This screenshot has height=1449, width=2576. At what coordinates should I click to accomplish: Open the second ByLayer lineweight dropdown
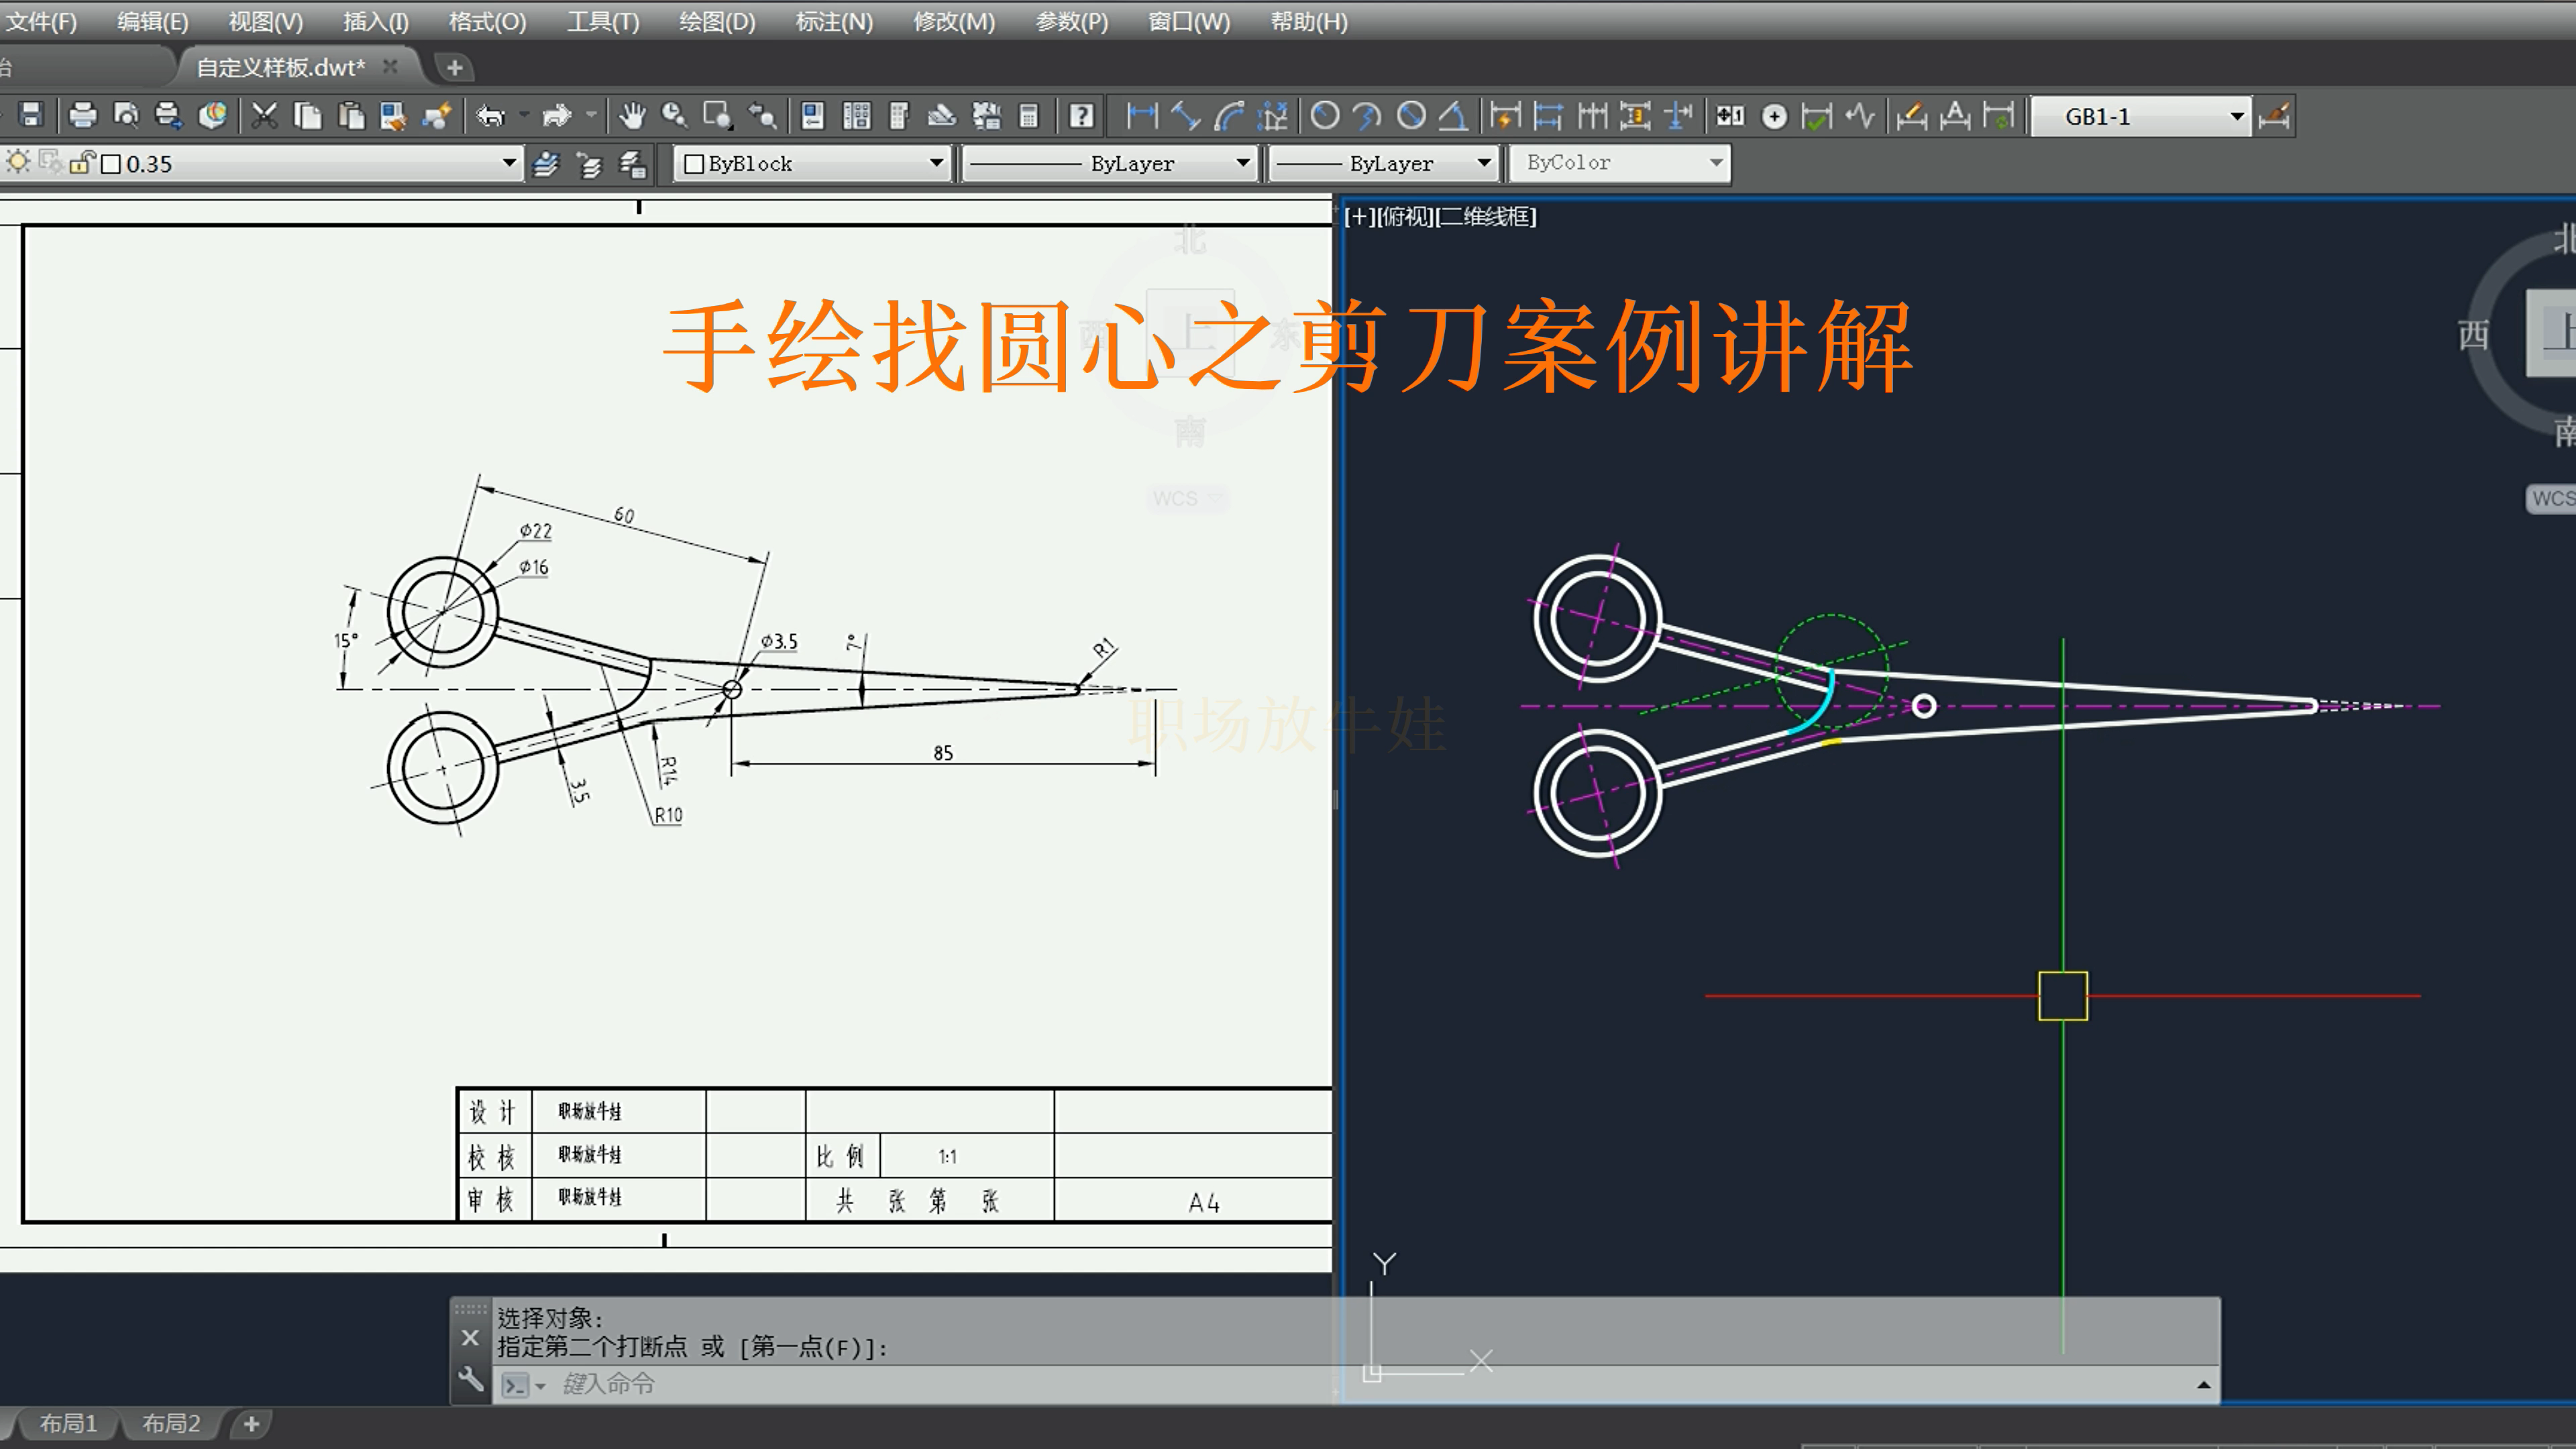[1384, 163]
